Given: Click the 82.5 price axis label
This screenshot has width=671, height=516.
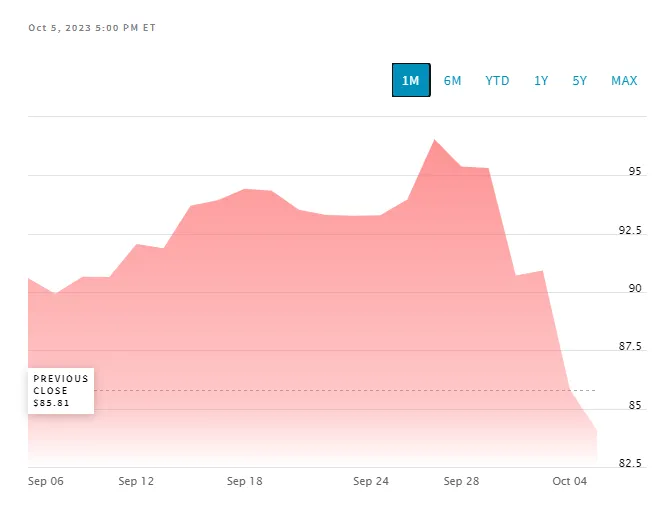Looking at the screenshot, I should pyautogui.click(x=630, y=463).
